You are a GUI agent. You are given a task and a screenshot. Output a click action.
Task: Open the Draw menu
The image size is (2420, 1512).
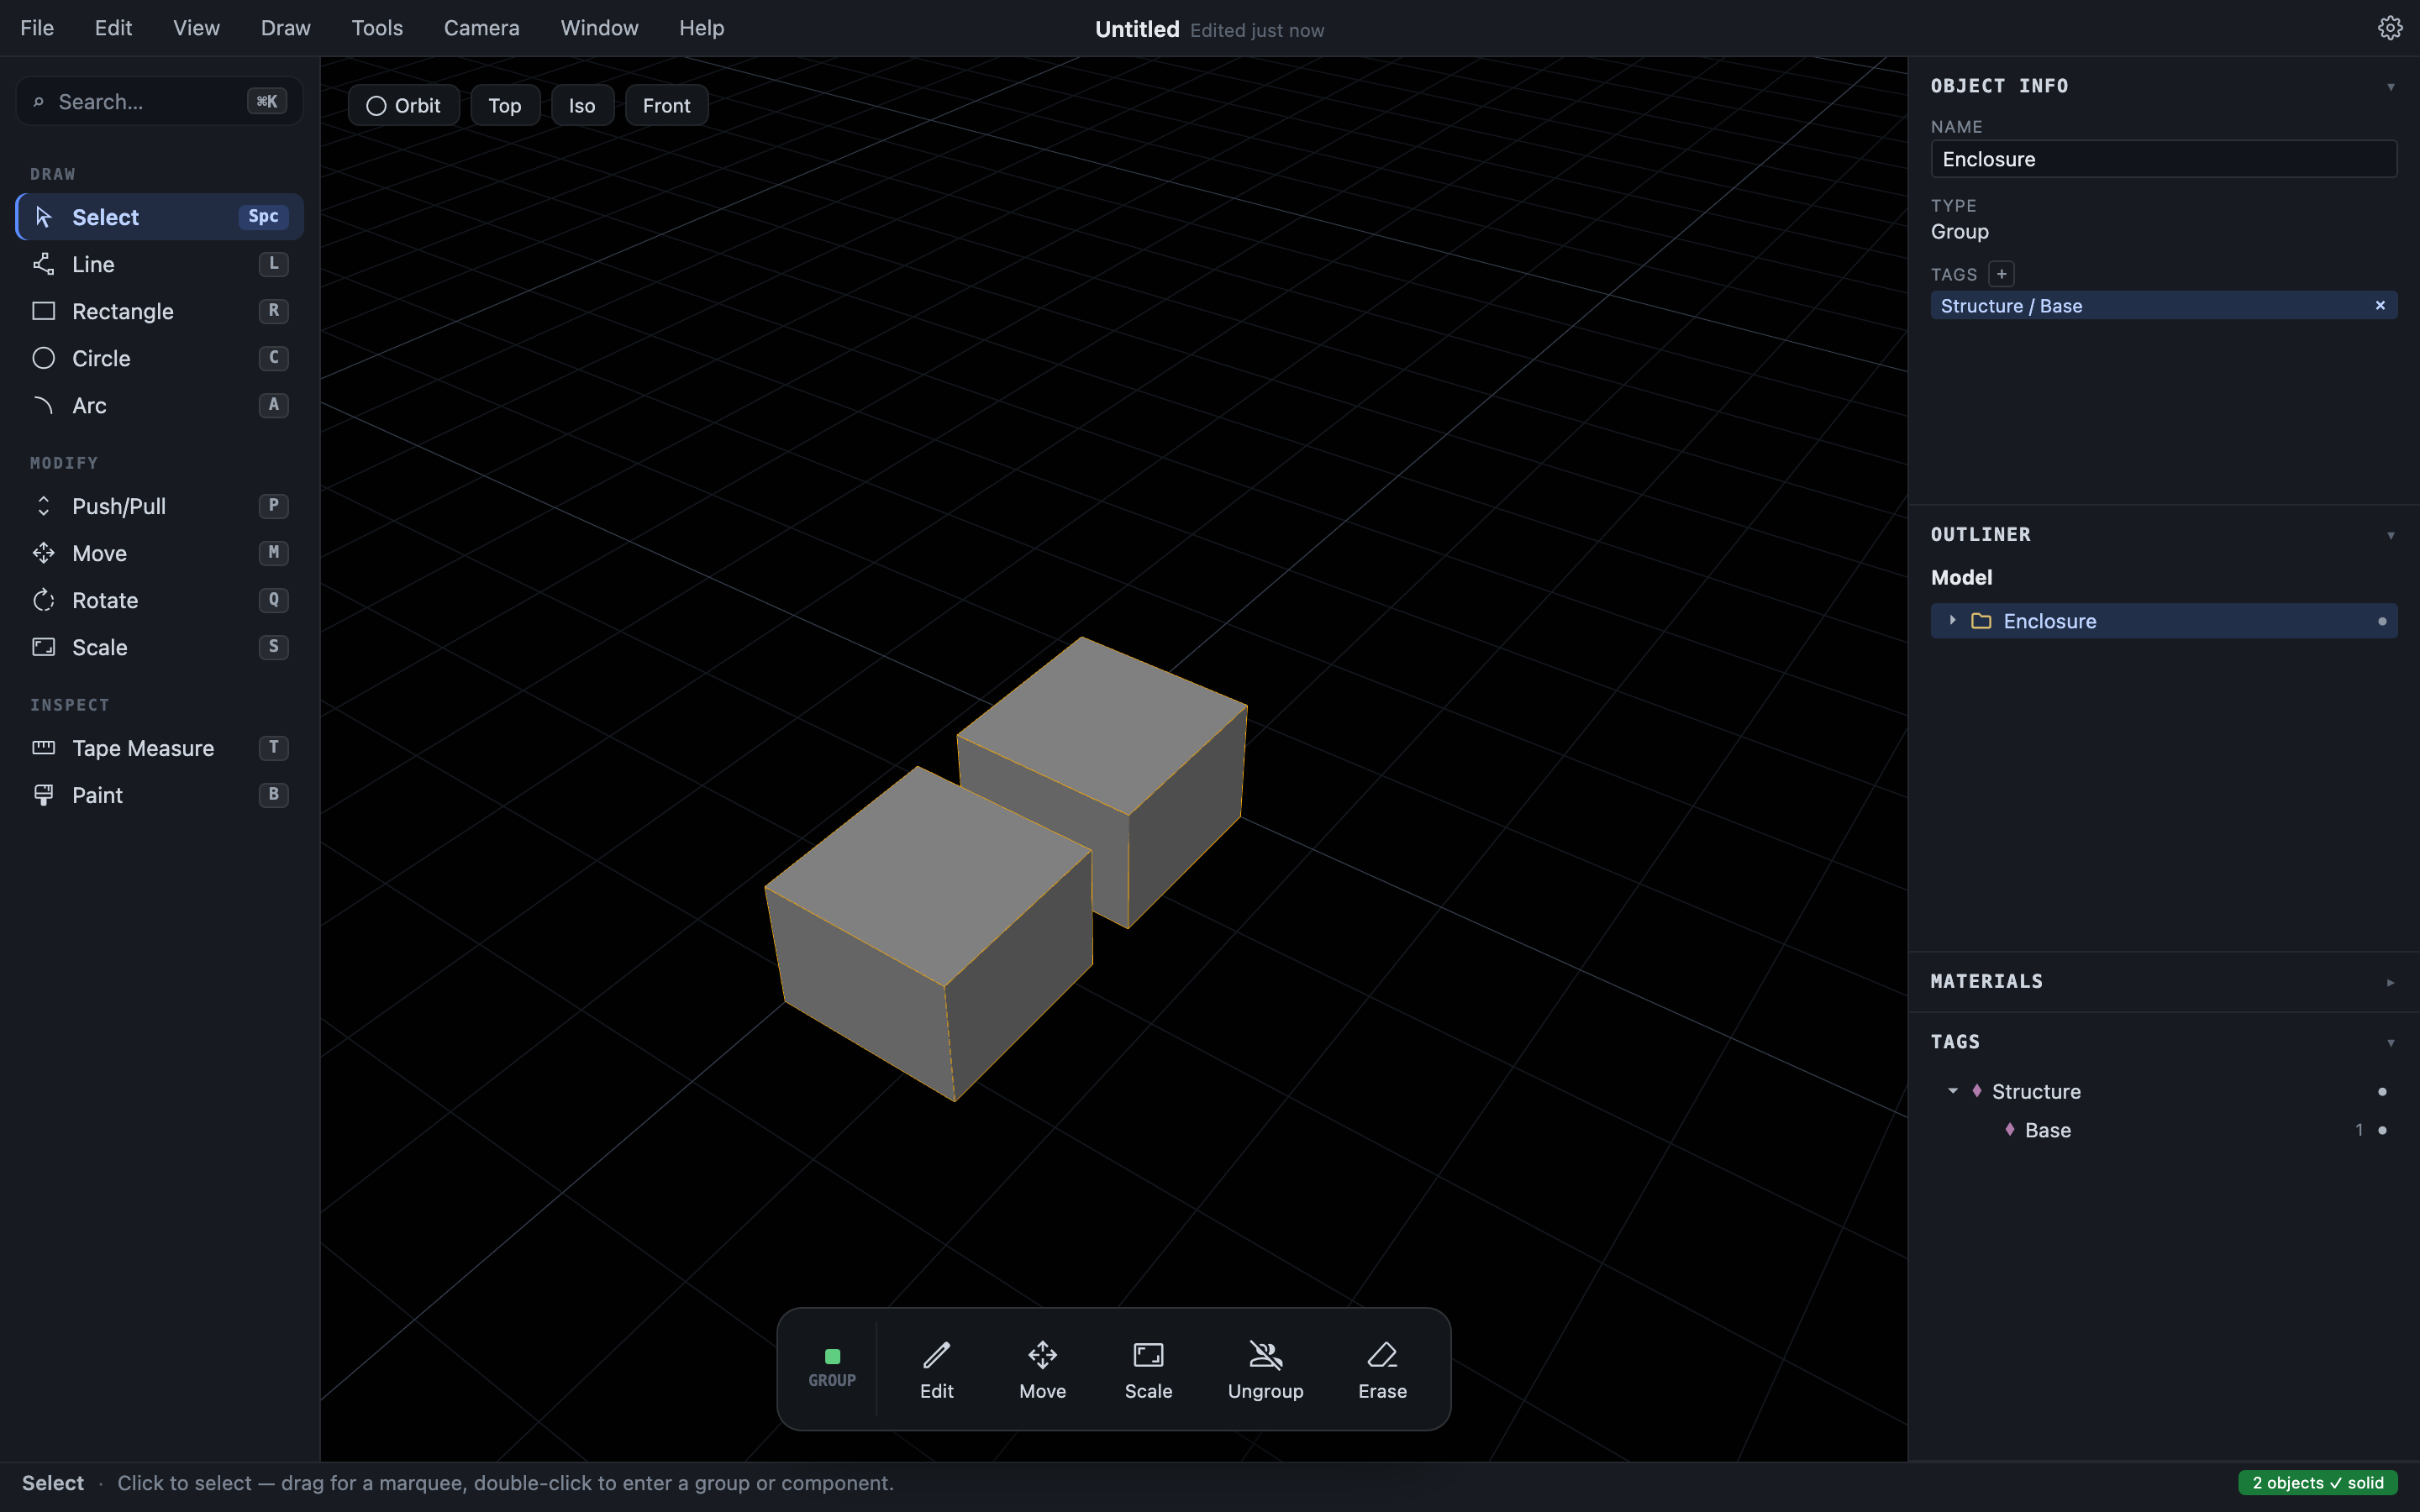[286, 28]
